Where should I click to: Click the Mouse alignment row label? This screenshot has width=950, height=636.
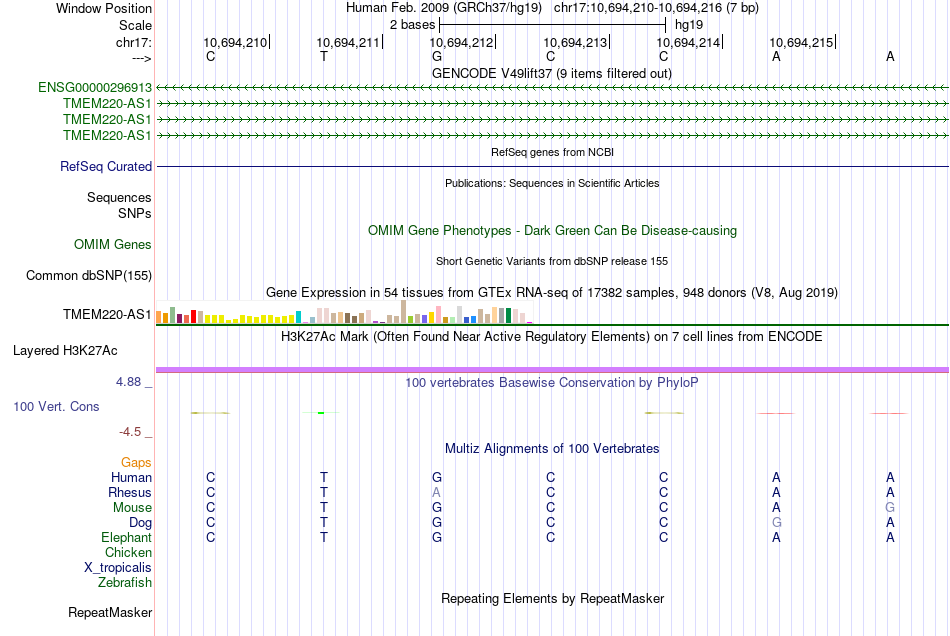[x=132, y=508]
